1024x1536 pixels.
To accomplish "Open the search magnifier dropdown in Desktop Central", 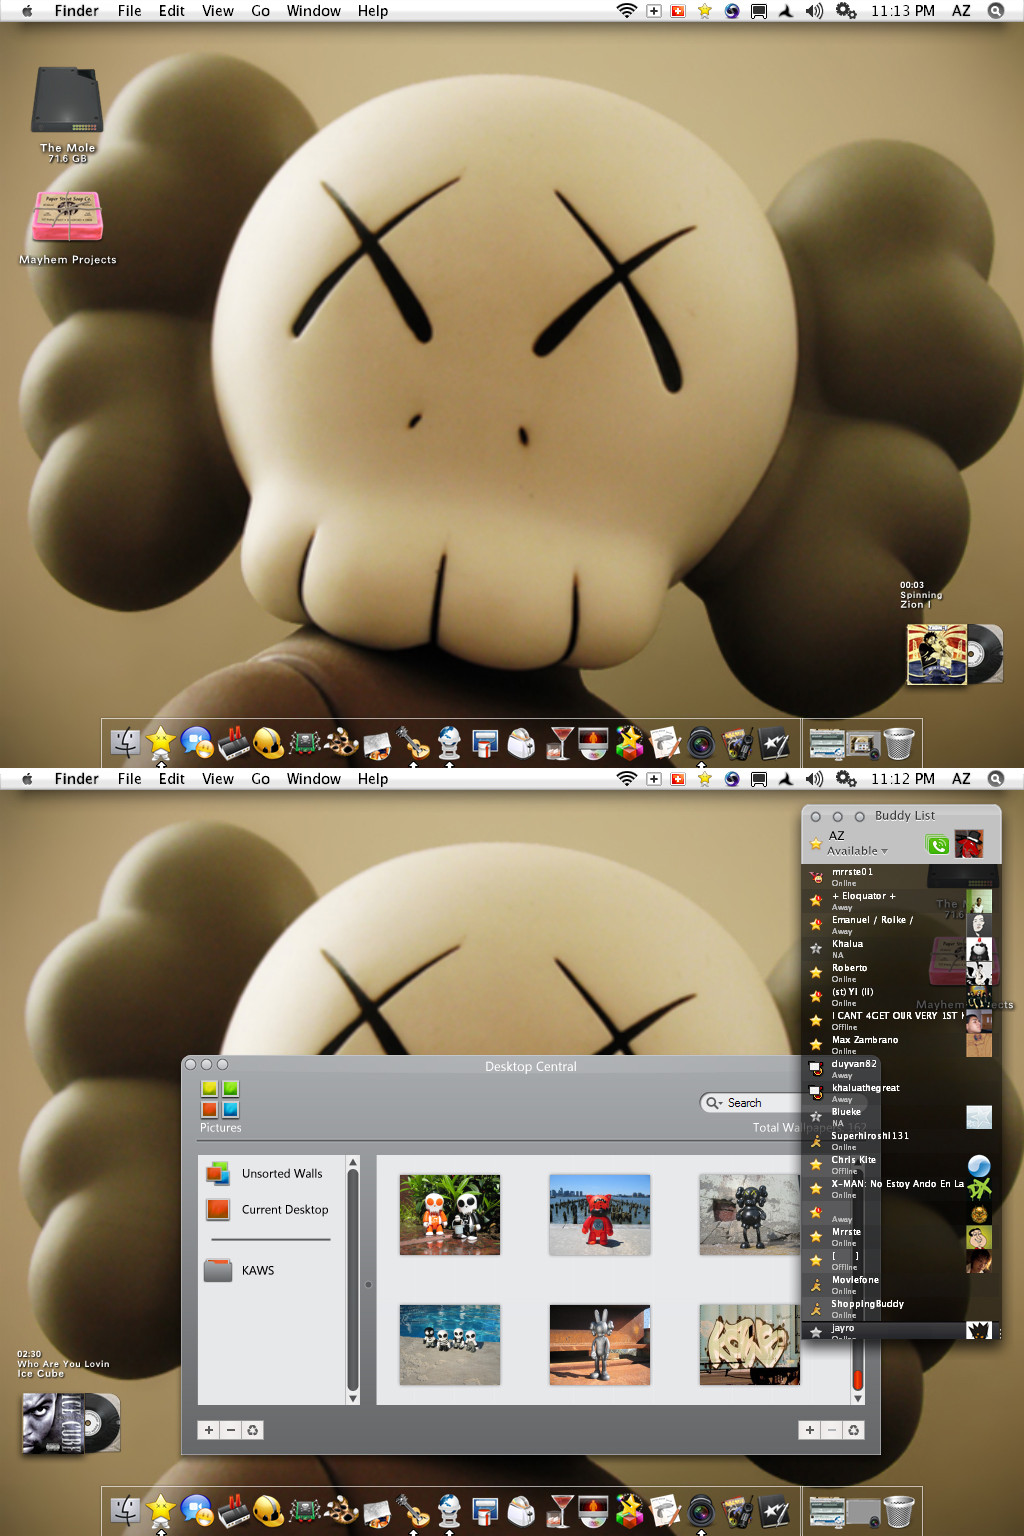I will point(714,1103).
